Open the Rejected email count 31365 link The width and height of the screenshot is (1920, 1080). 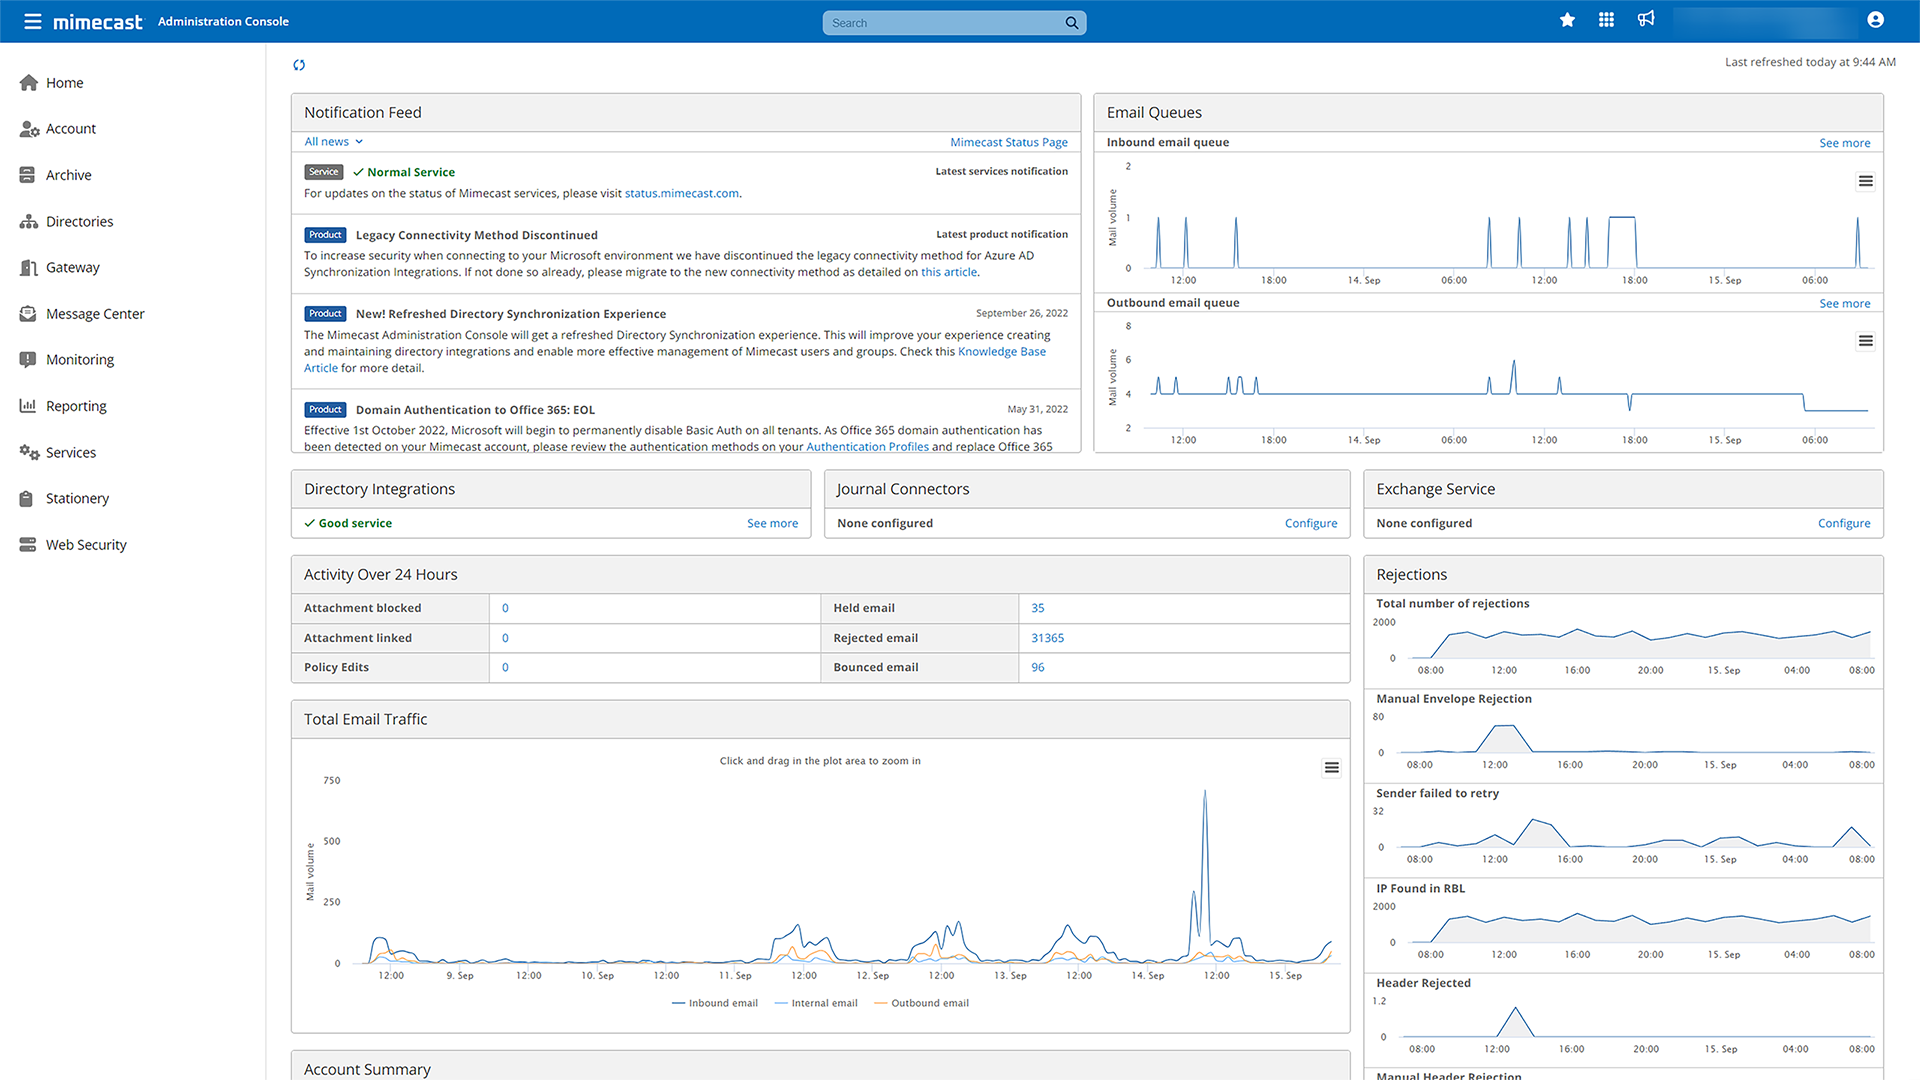tap(1047, 637)
